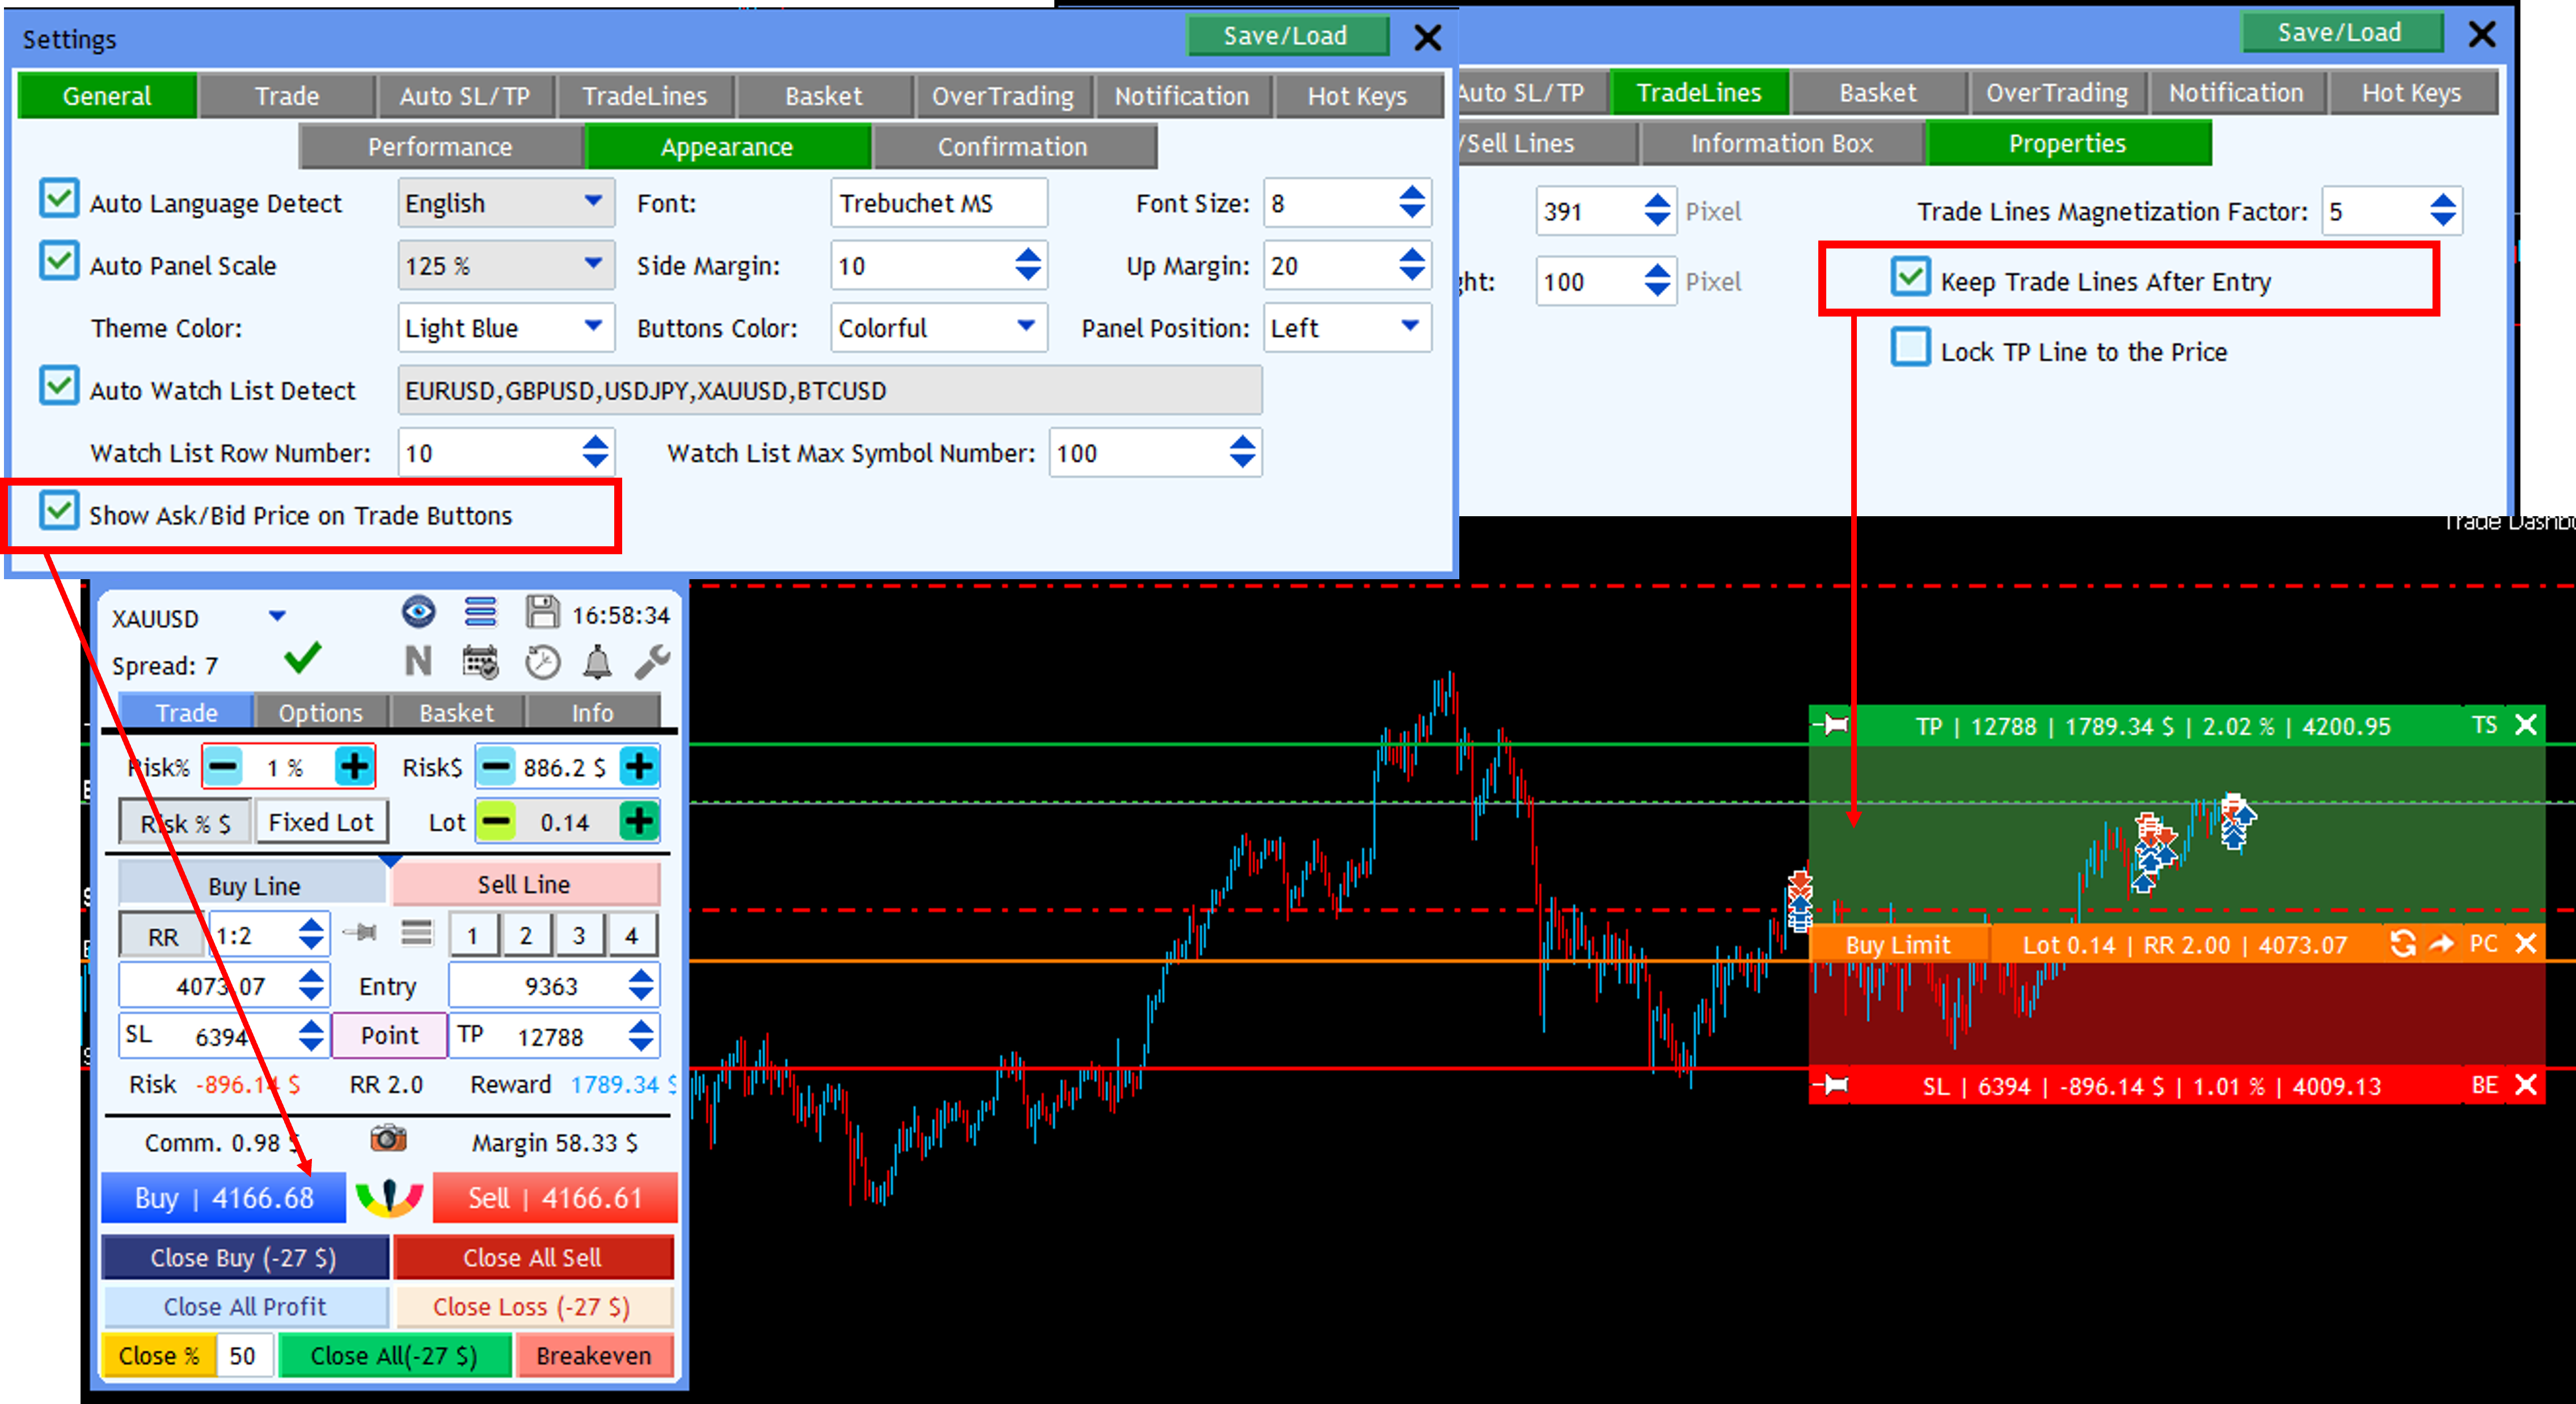Screen dimensions: 2576x1404
Task: Click the Watch List Row Number field
Action: 486,453
